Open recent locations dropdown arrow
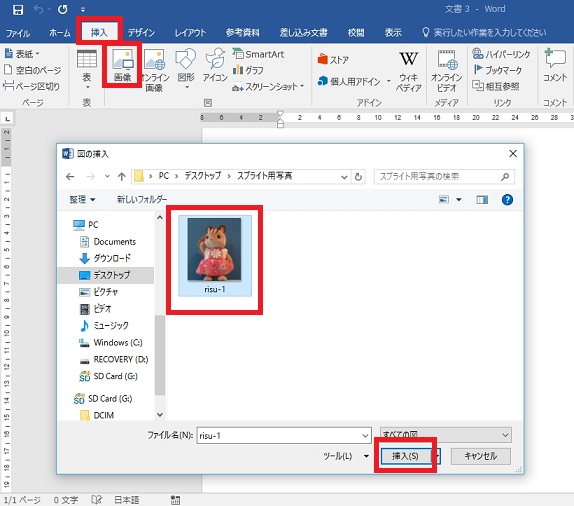 [x=107, y=176]
